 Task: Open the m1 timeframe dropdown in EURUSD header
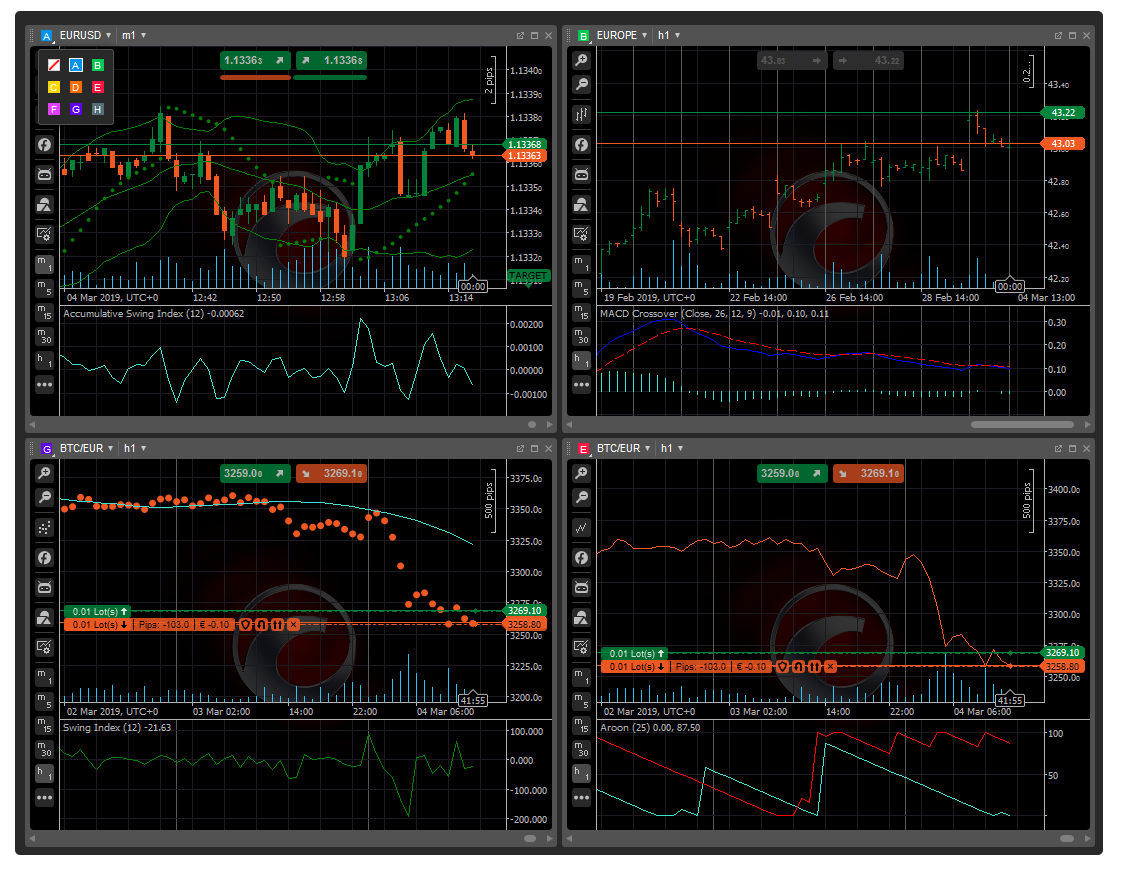click(134, 35)
